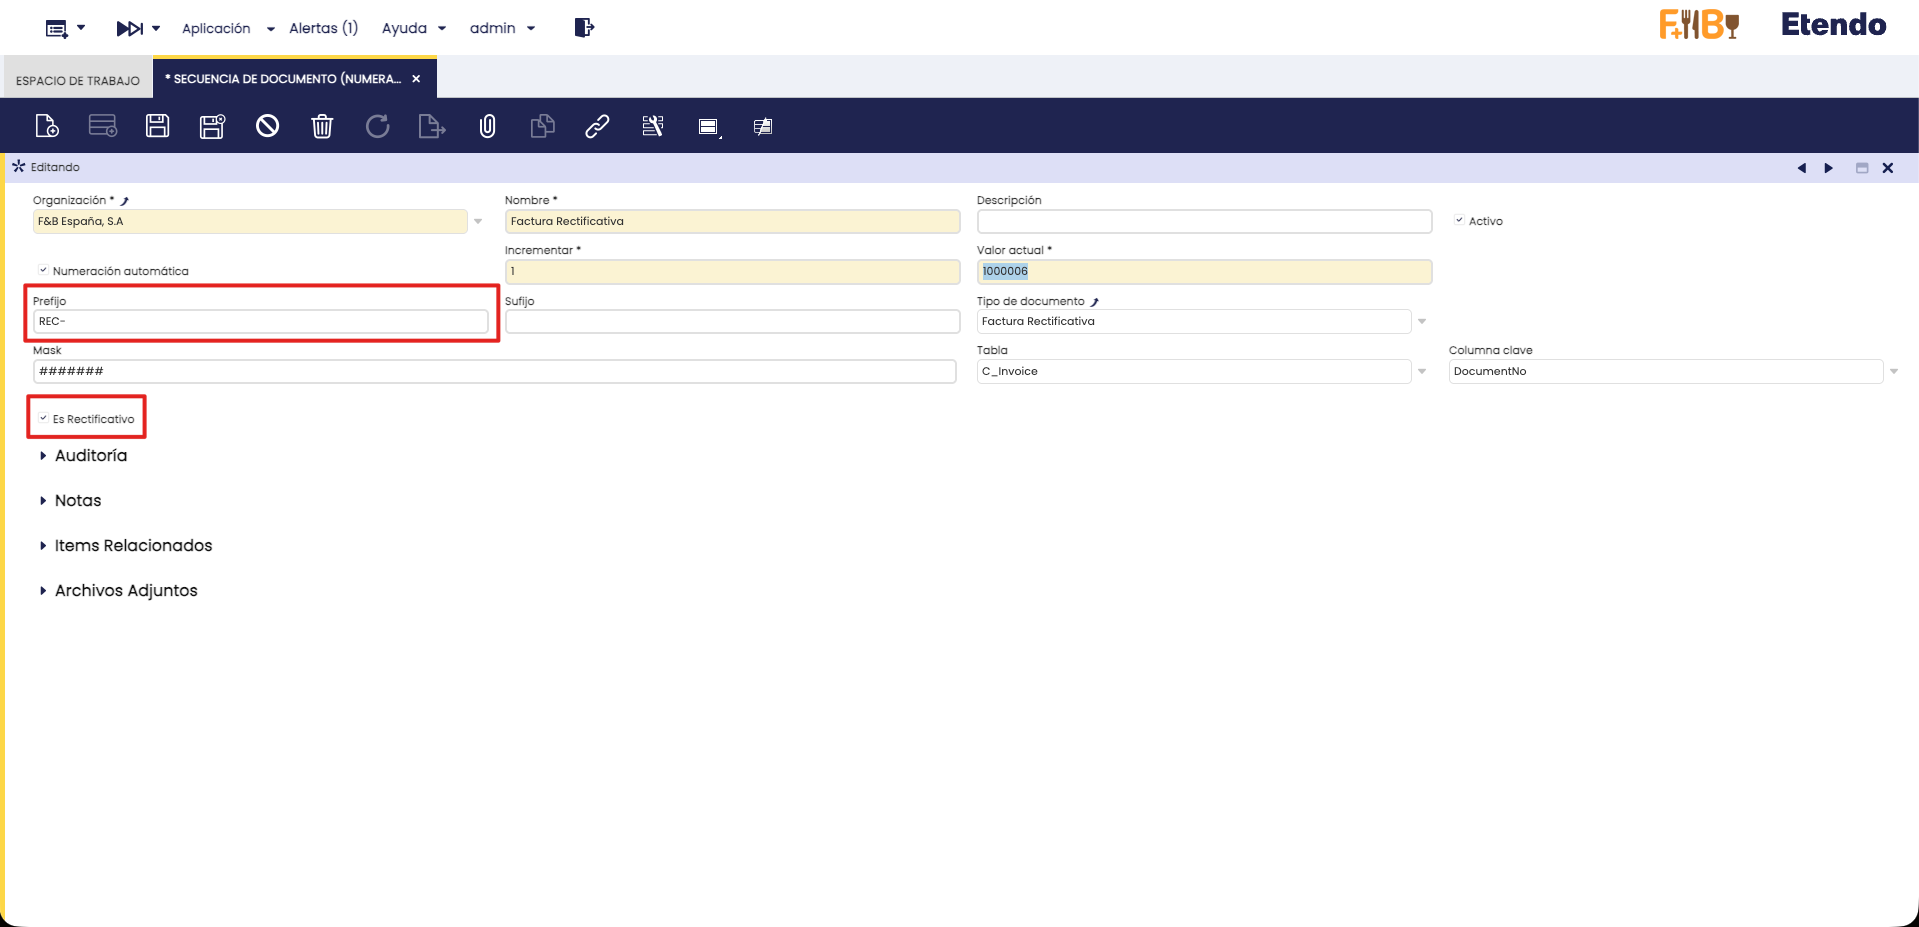
Task: Open Alertas (1) link
Action: tap(323, 28)
